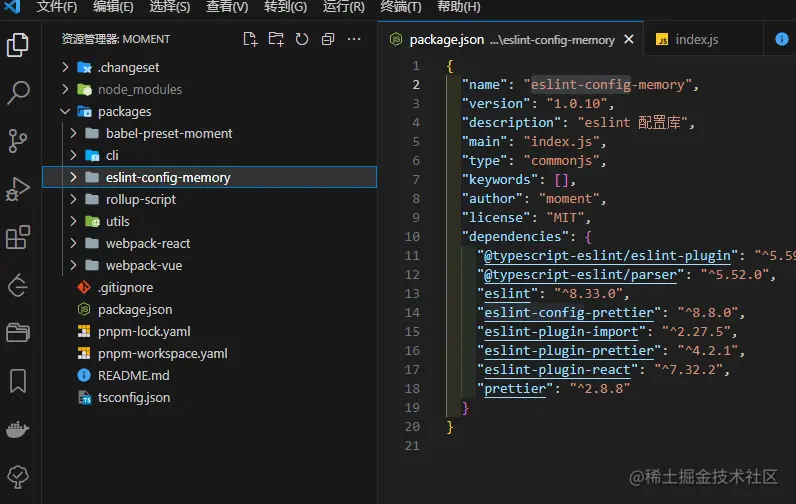This screenshot has height=504, width=796.
Task: Click the VS Code logo icon
Action: tap(13, 7)
